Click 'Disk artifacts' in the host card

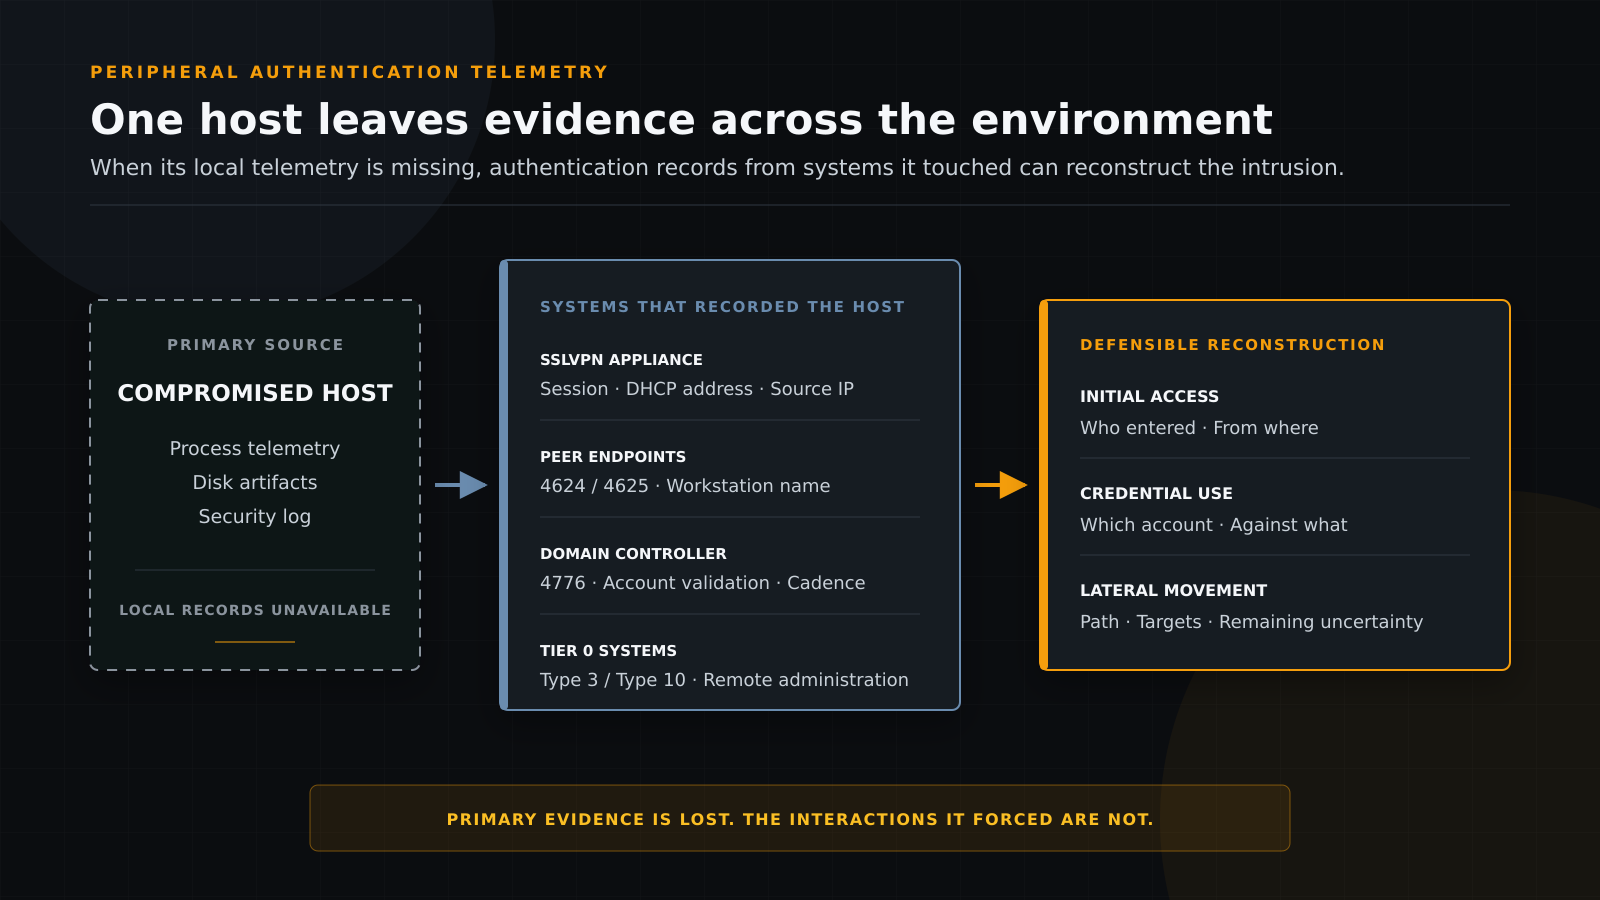[x=255, y=482]
